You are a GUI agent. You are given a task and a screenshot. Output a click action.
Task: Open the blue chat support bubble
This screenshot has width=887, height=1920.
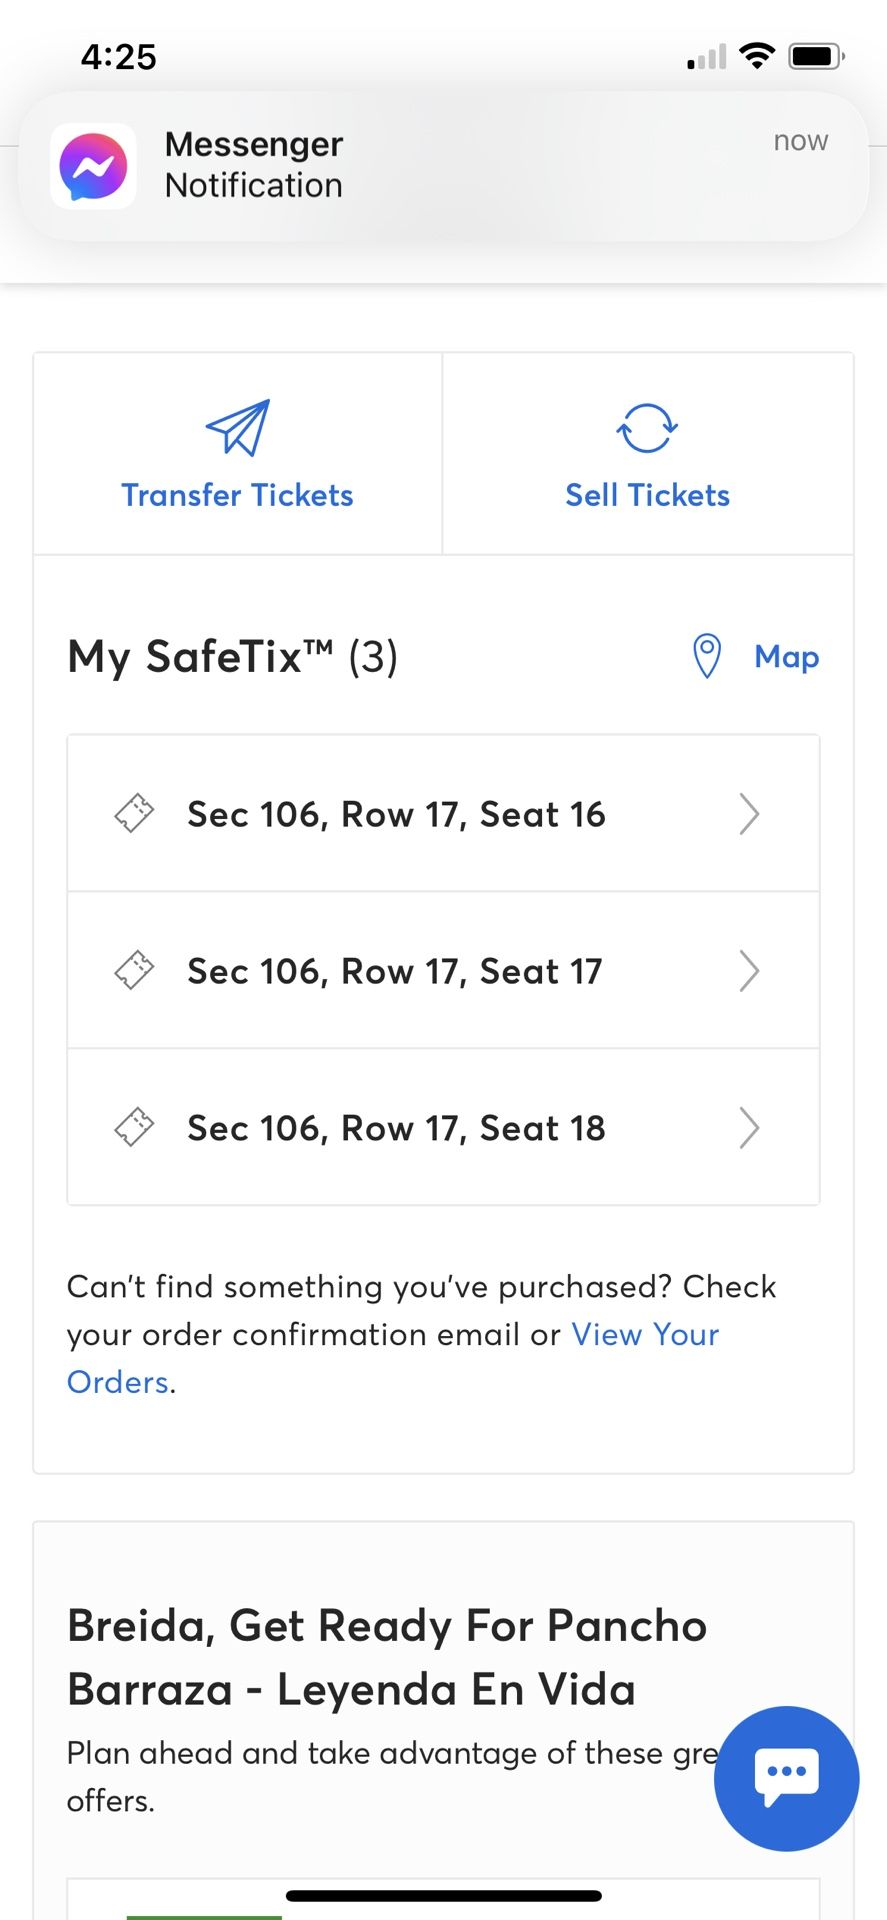(x=787, y=1778)
